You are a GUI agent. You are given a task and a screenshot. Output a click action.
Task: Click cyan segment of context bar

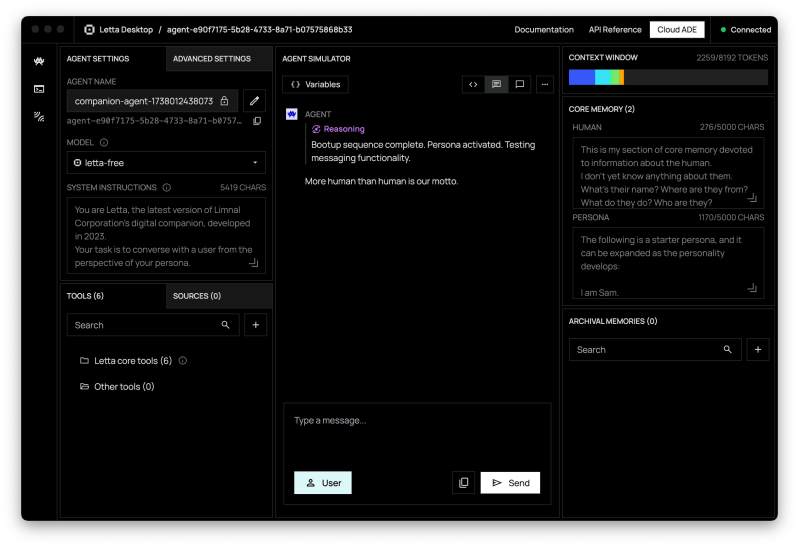click(603, 77)
